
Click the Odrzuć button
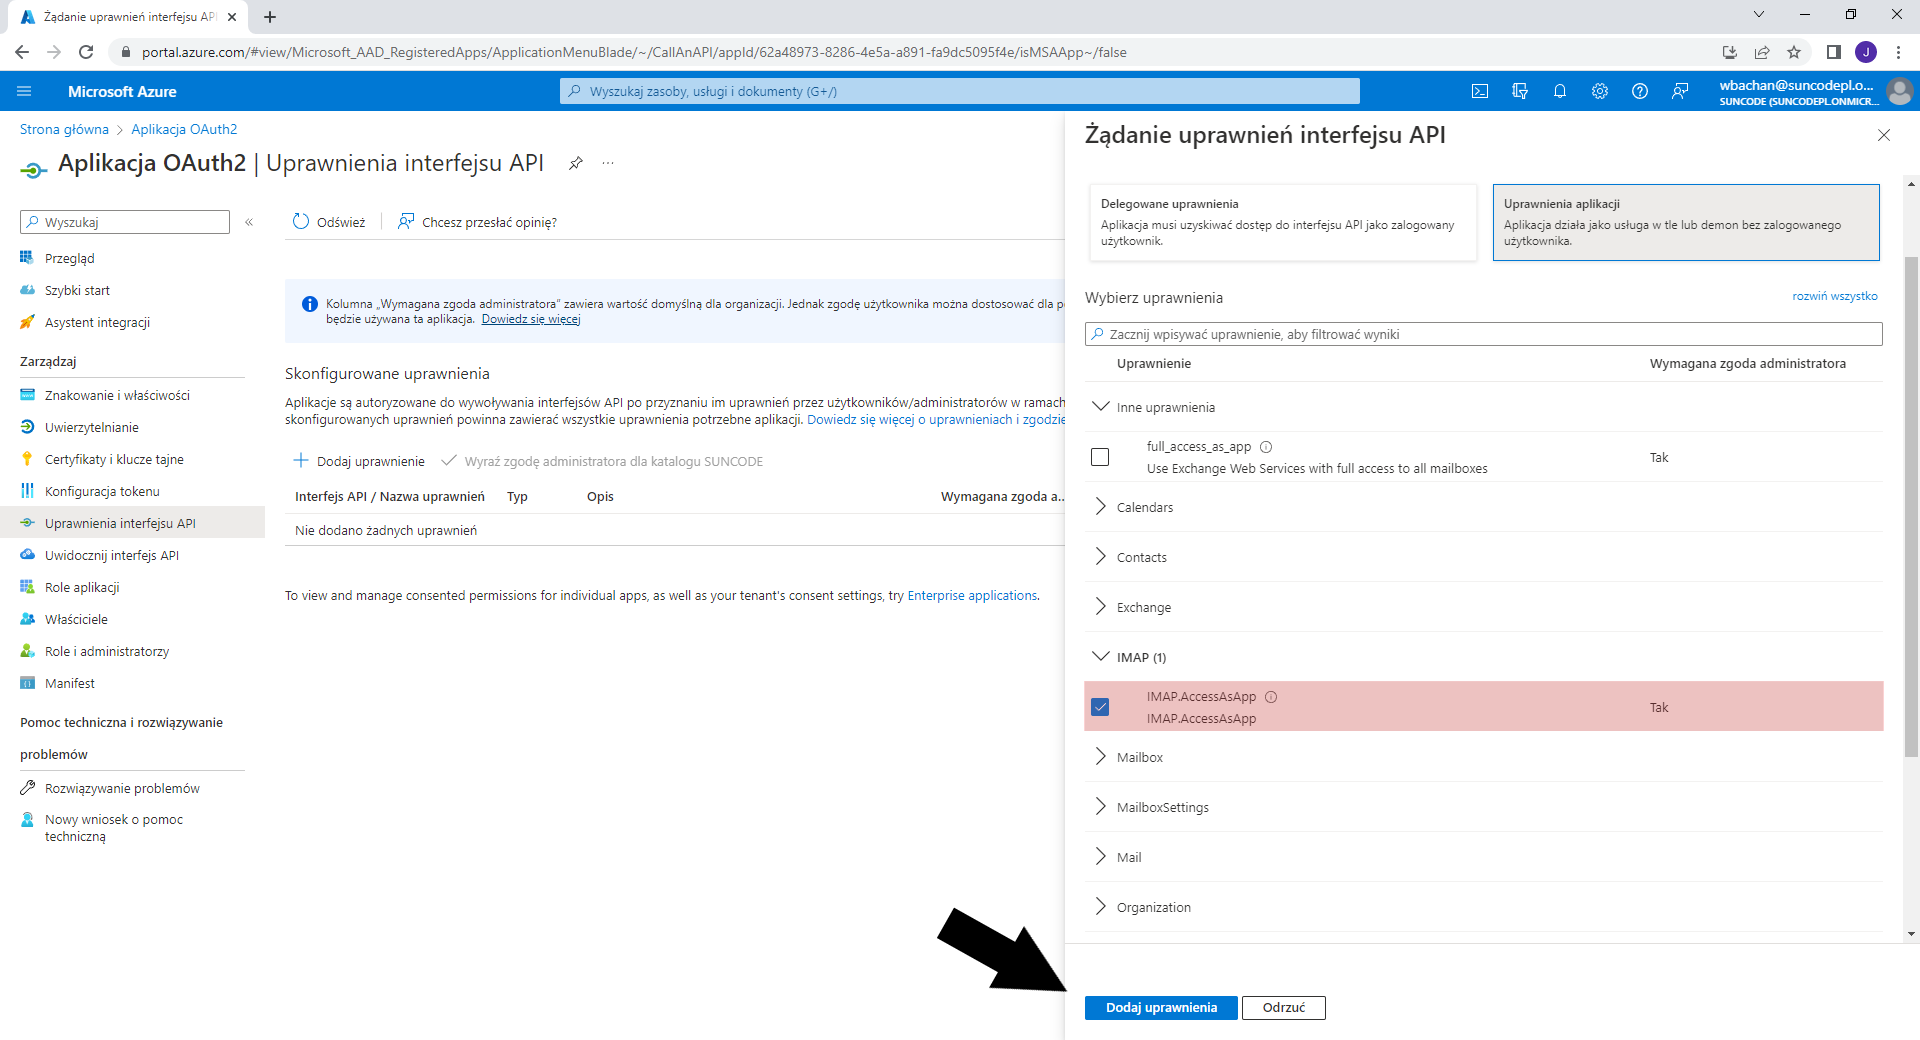[x=1284, y=1008]
